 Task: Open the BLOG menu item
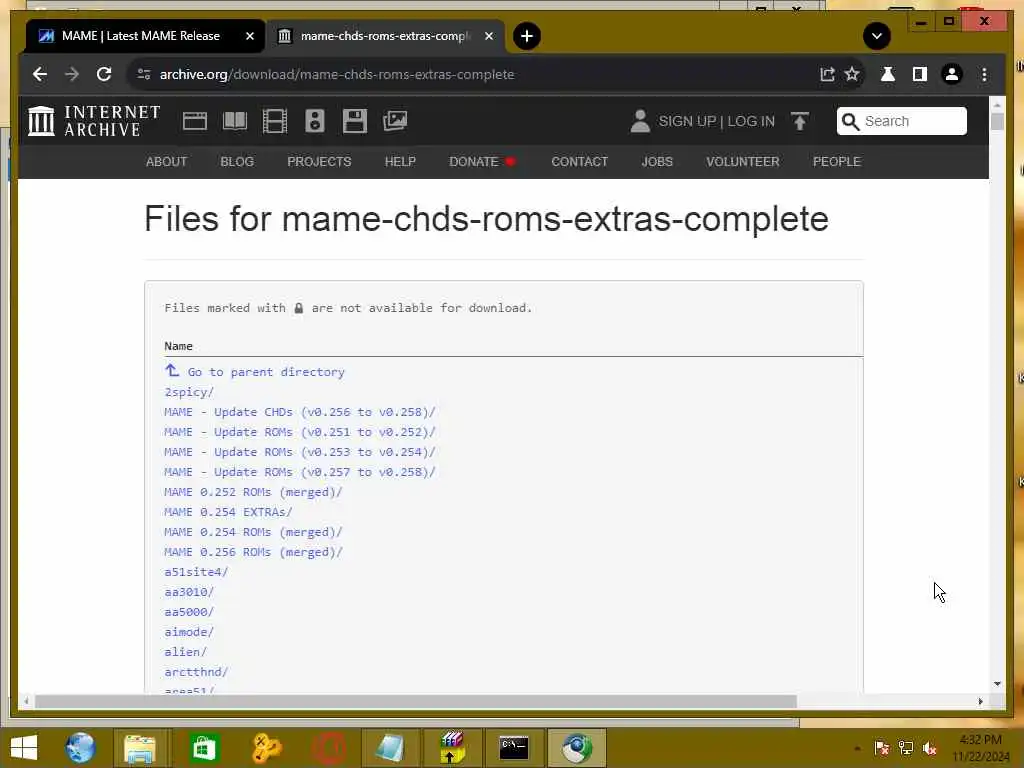coord(237,161)
